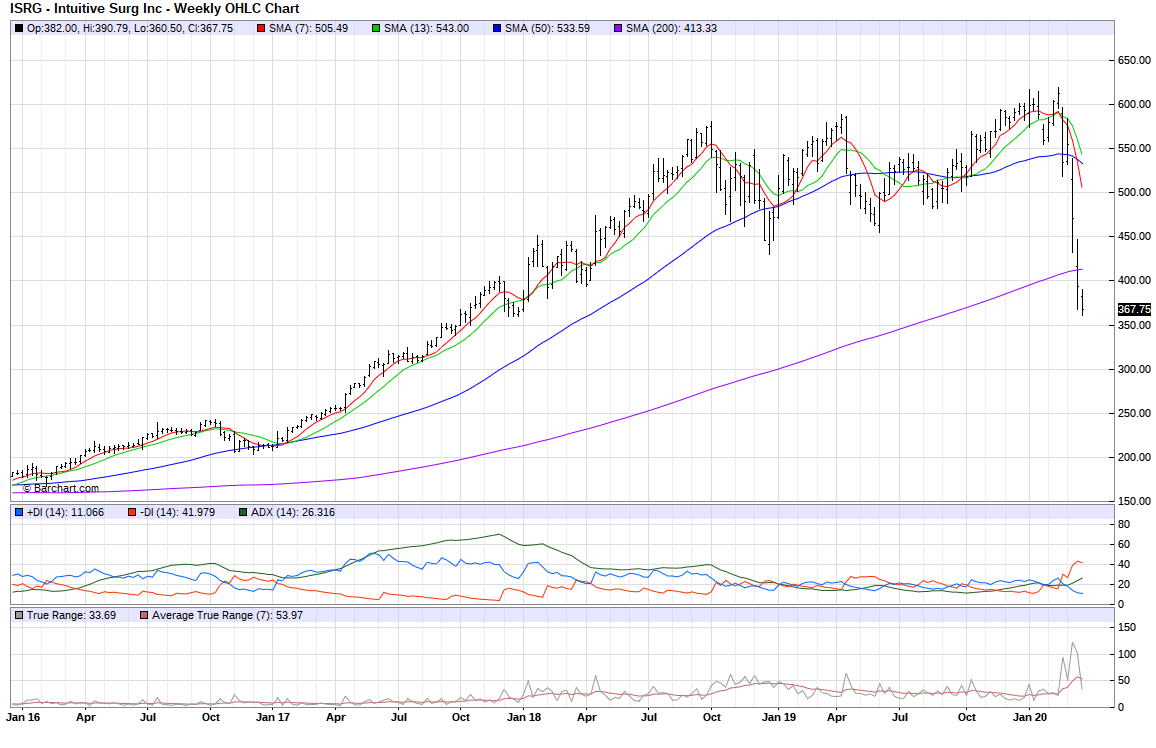Click the Average True Range (7) legend marker

tap(144, 615)
